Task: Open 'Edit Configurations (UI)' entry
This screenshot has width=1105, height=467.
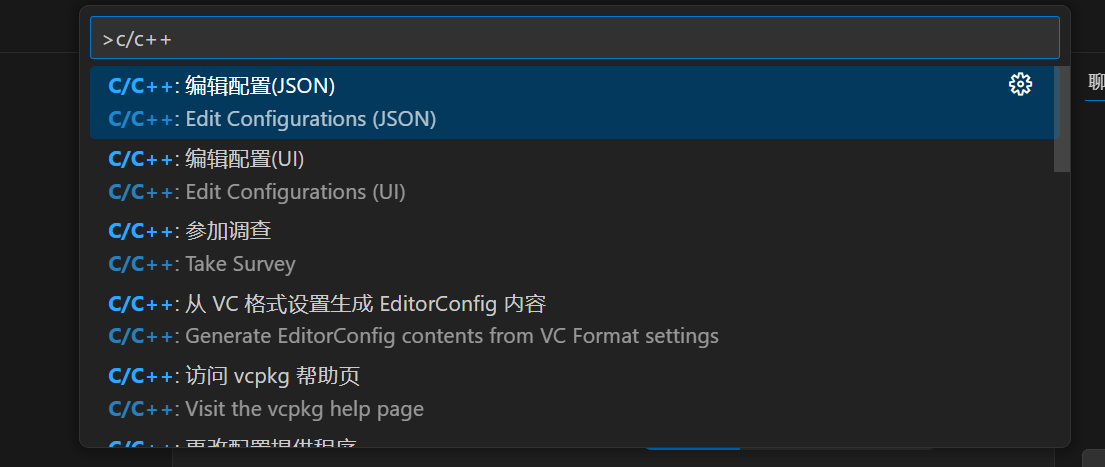Action: pos(295,191)
